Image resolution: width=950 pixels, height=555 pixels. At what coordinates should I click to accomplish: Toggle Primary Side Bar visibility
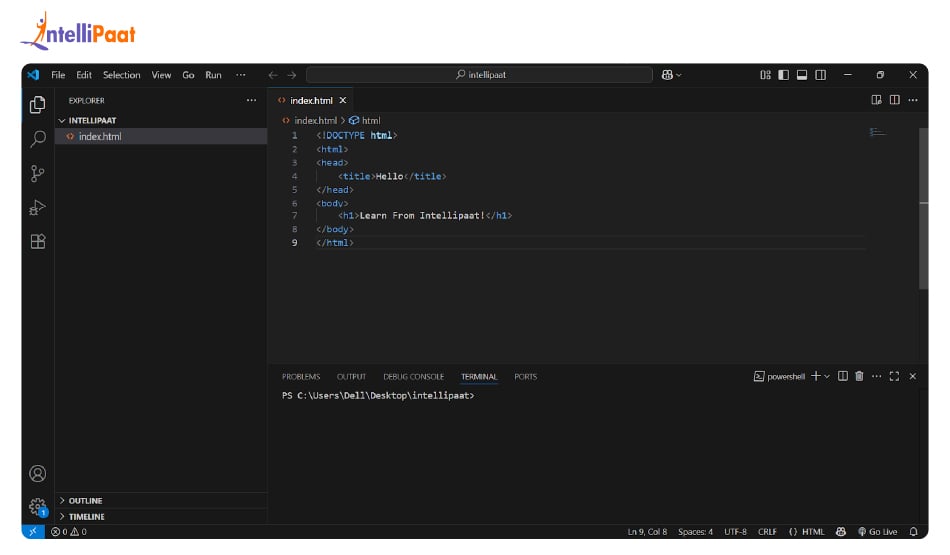coord(783,75)
